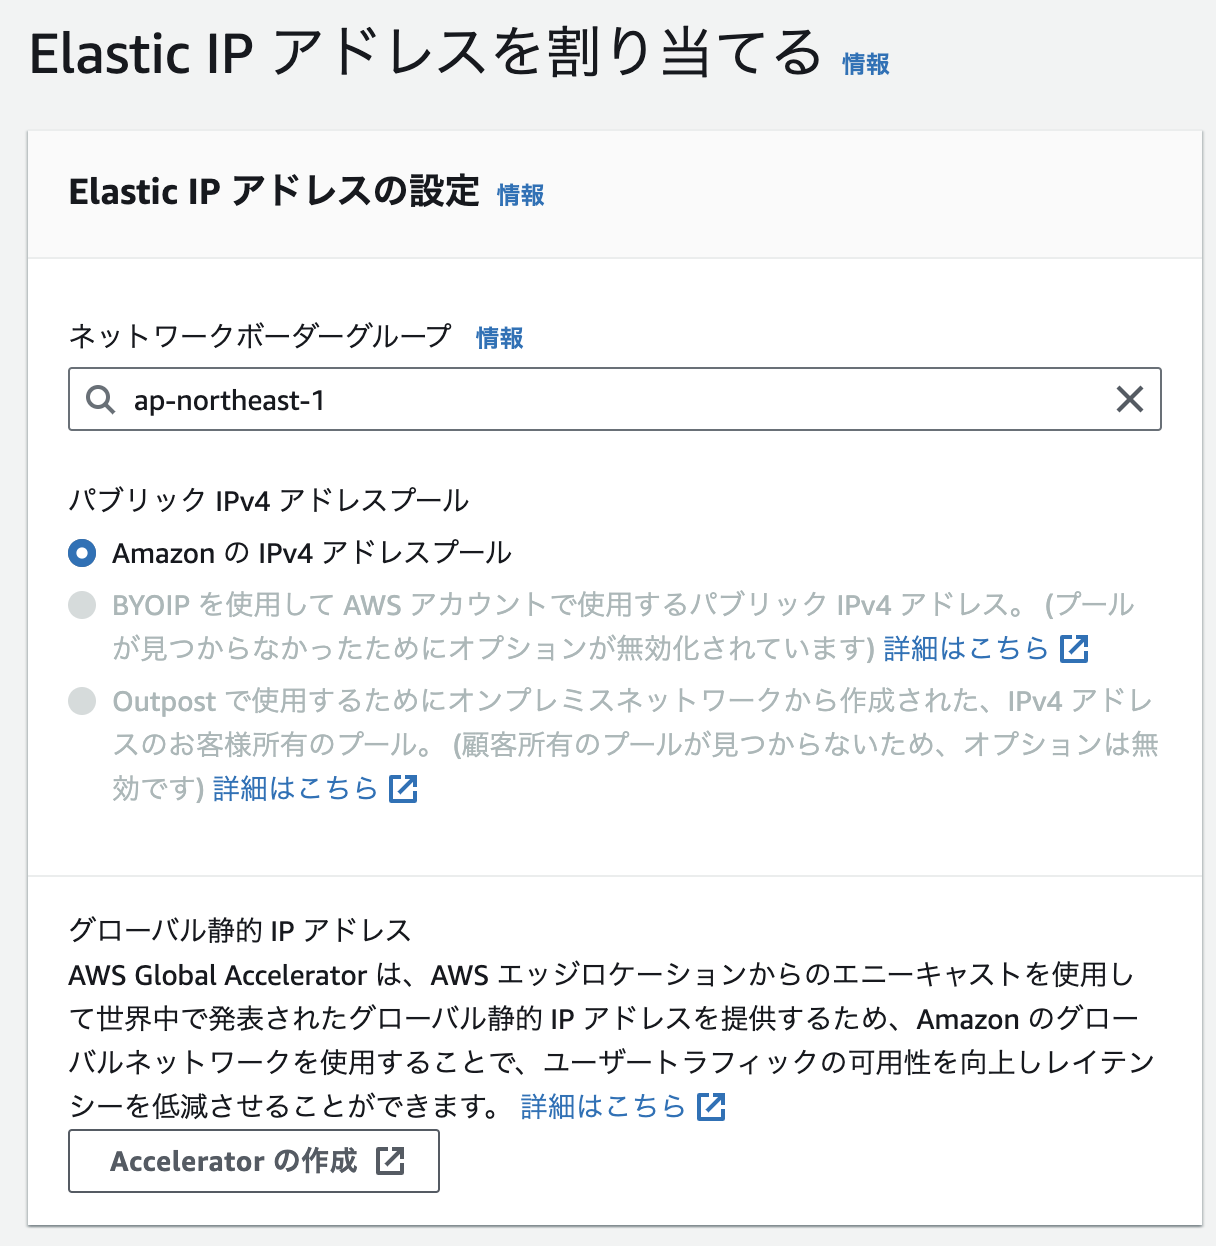Open the Outpost 詳細はこちら link
Viewport: 1216px width, 1246px height.
click(x=294, y=789)
